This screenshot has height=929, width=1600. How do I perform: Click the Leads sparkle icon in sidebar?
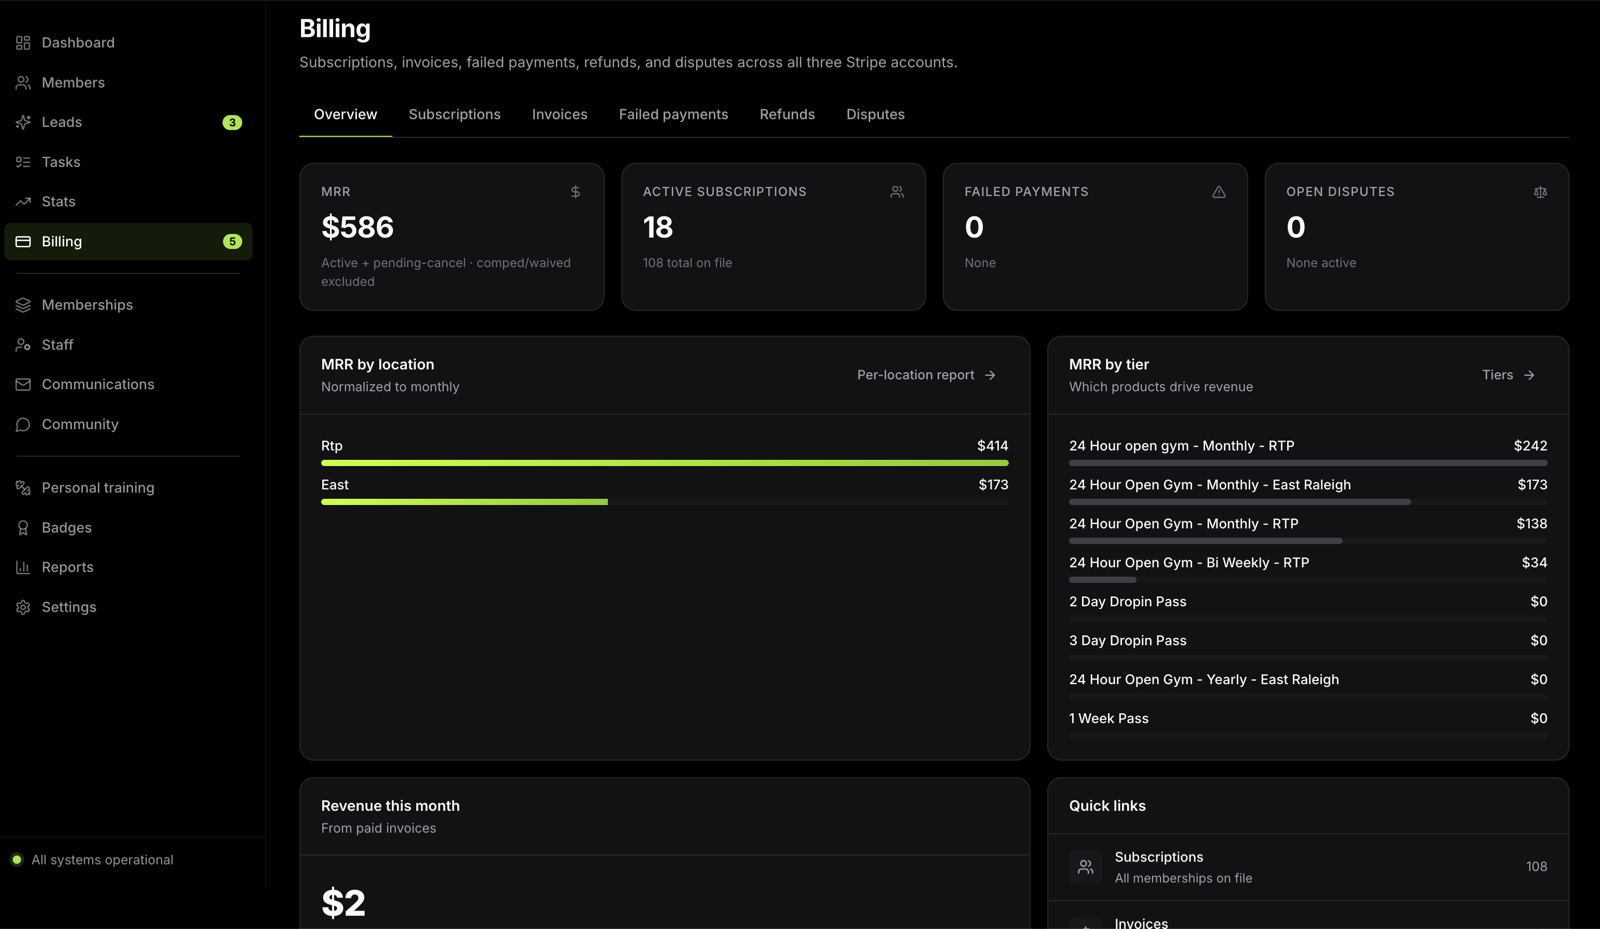(23, 122)
